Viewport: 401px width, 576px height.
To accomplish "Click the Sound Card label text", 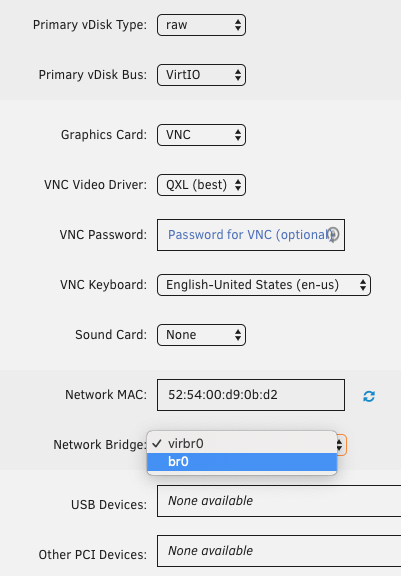I will pyautogui.click(x=111, y=335).
